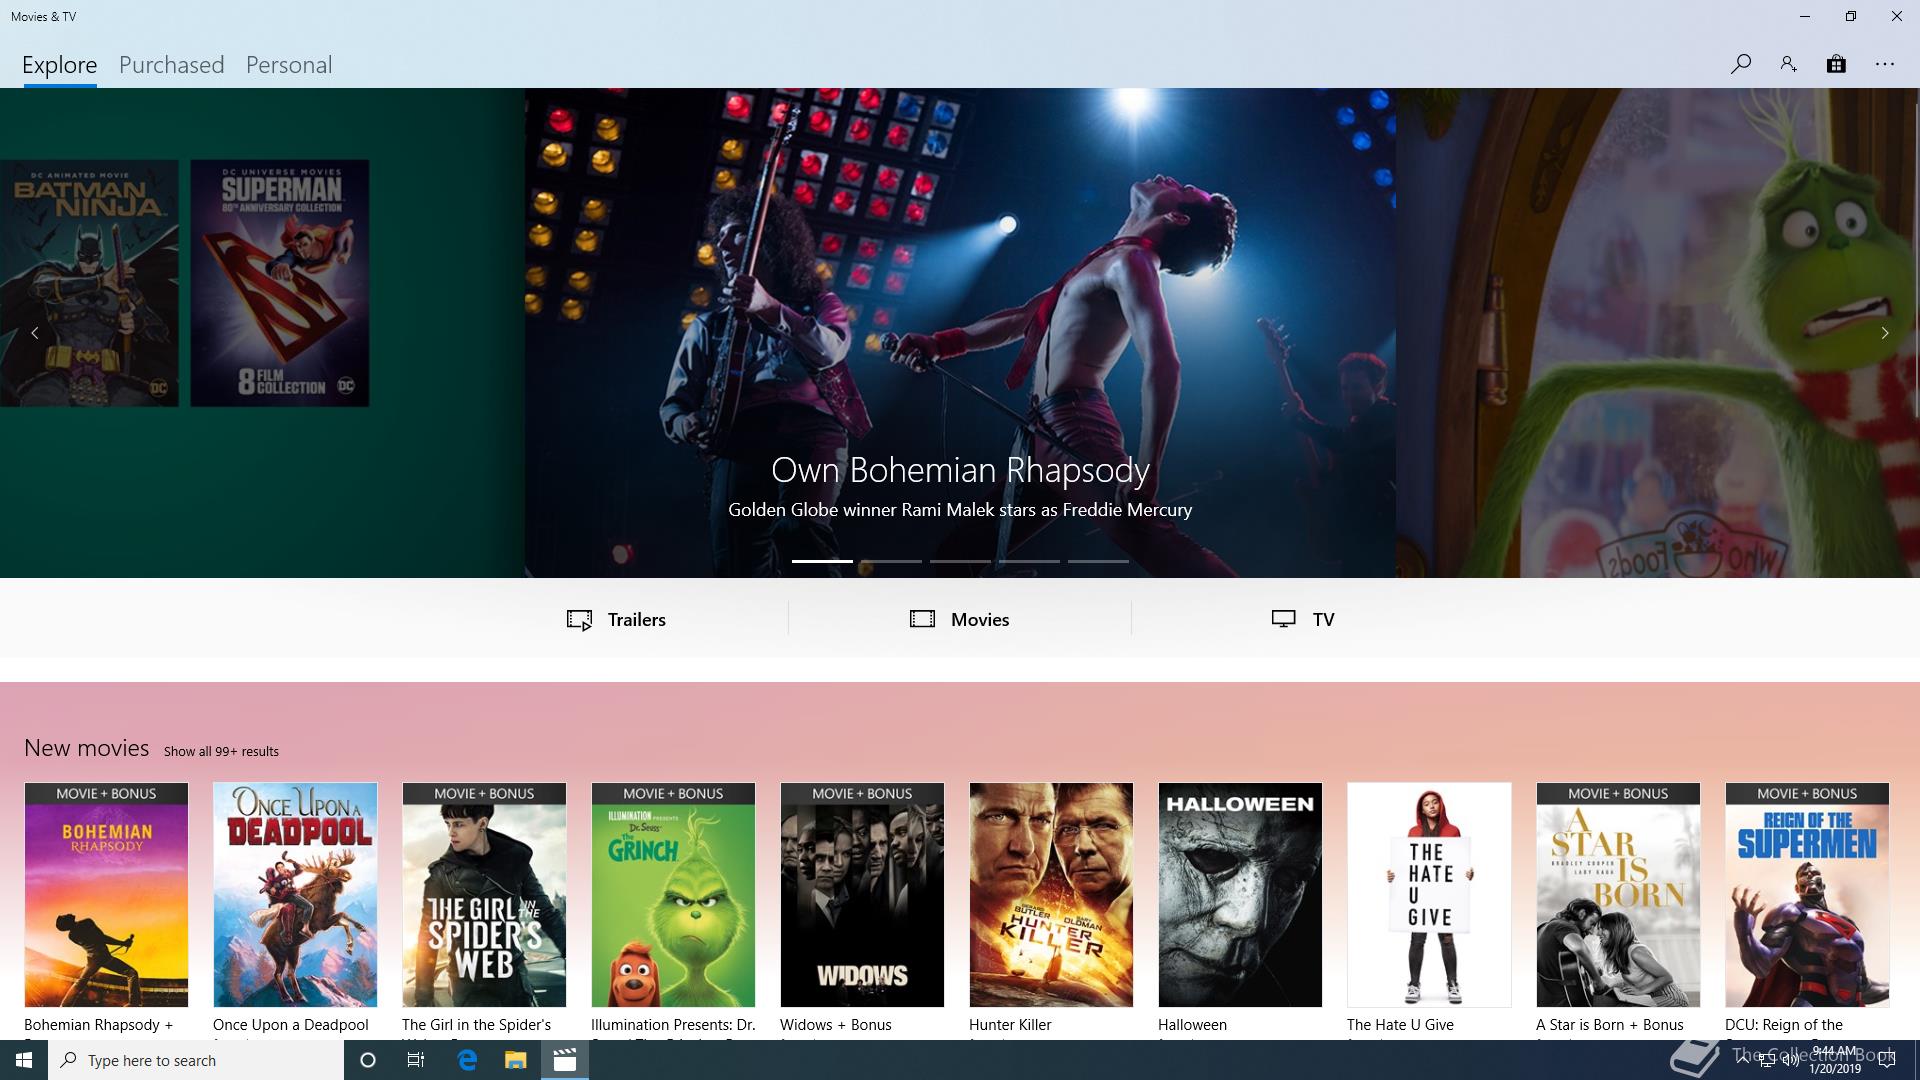
Task: Open the Grinch banner slide on right
Action: (1658, 333)
